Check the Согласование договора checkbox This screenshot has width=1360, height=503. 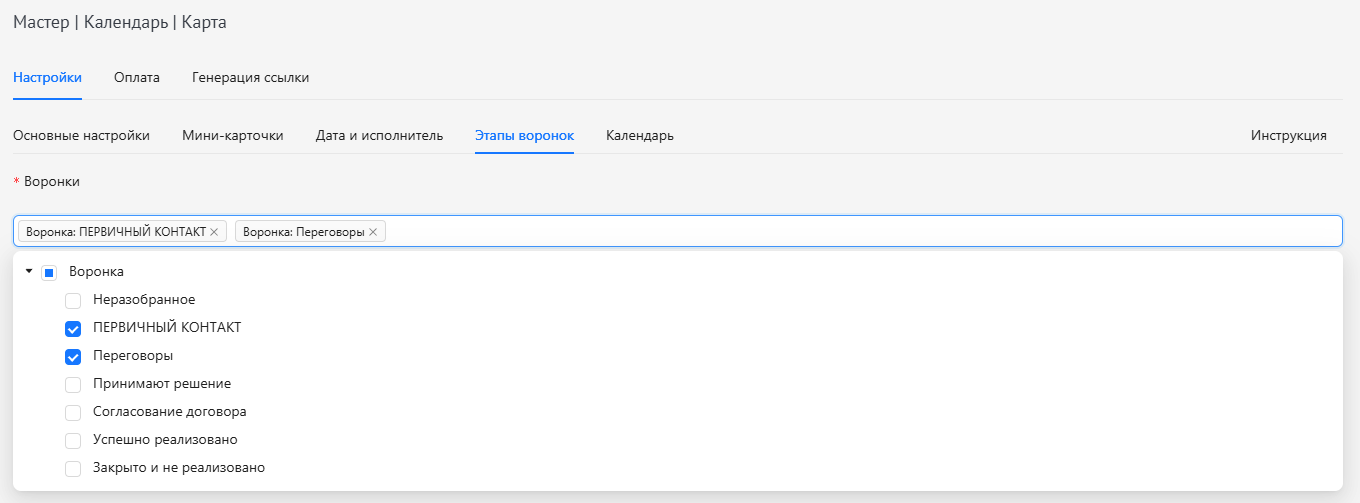coord(73,412)
